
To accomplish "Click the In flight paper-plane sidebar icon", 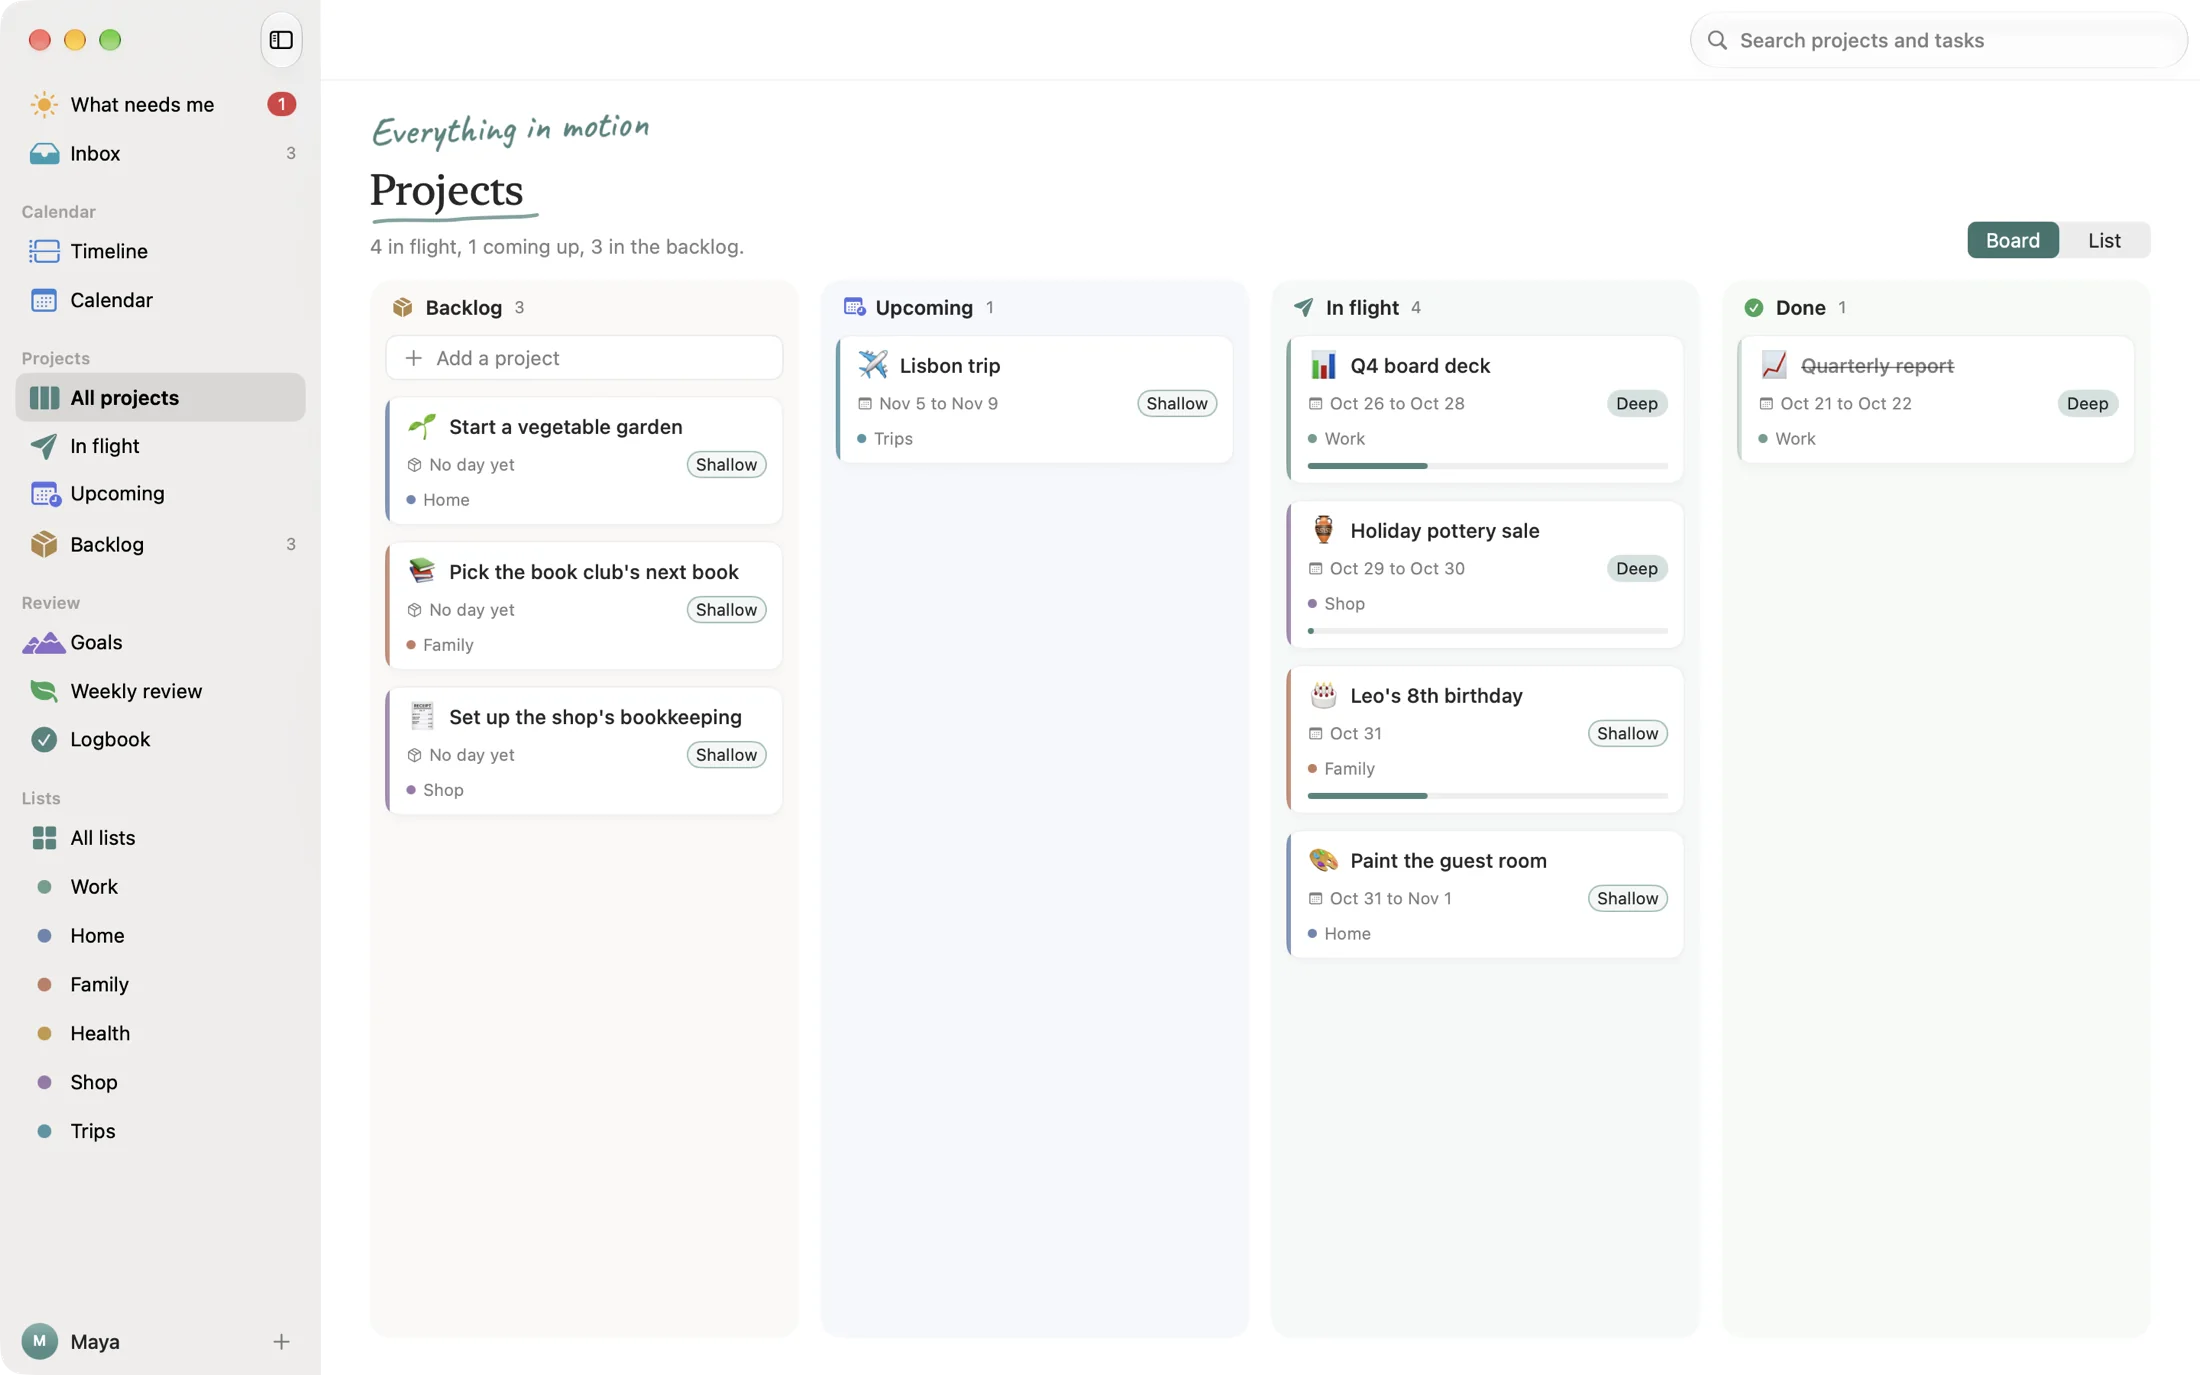I will 44,446.
